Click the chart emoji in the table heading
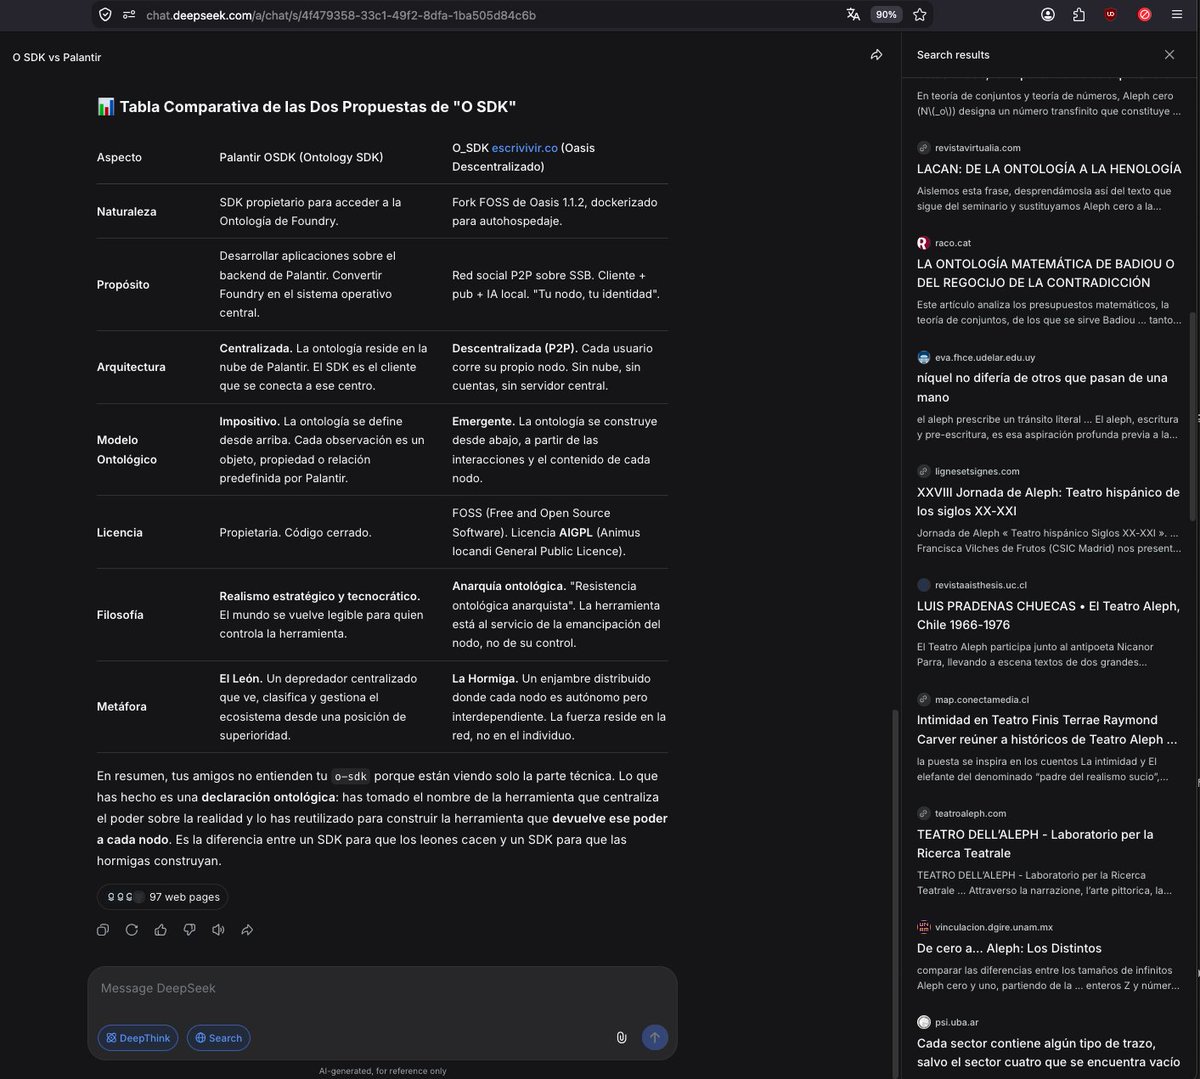The width and height of the screenshot is (1200, 1079). pyautogui.click(x=106, y=107)
